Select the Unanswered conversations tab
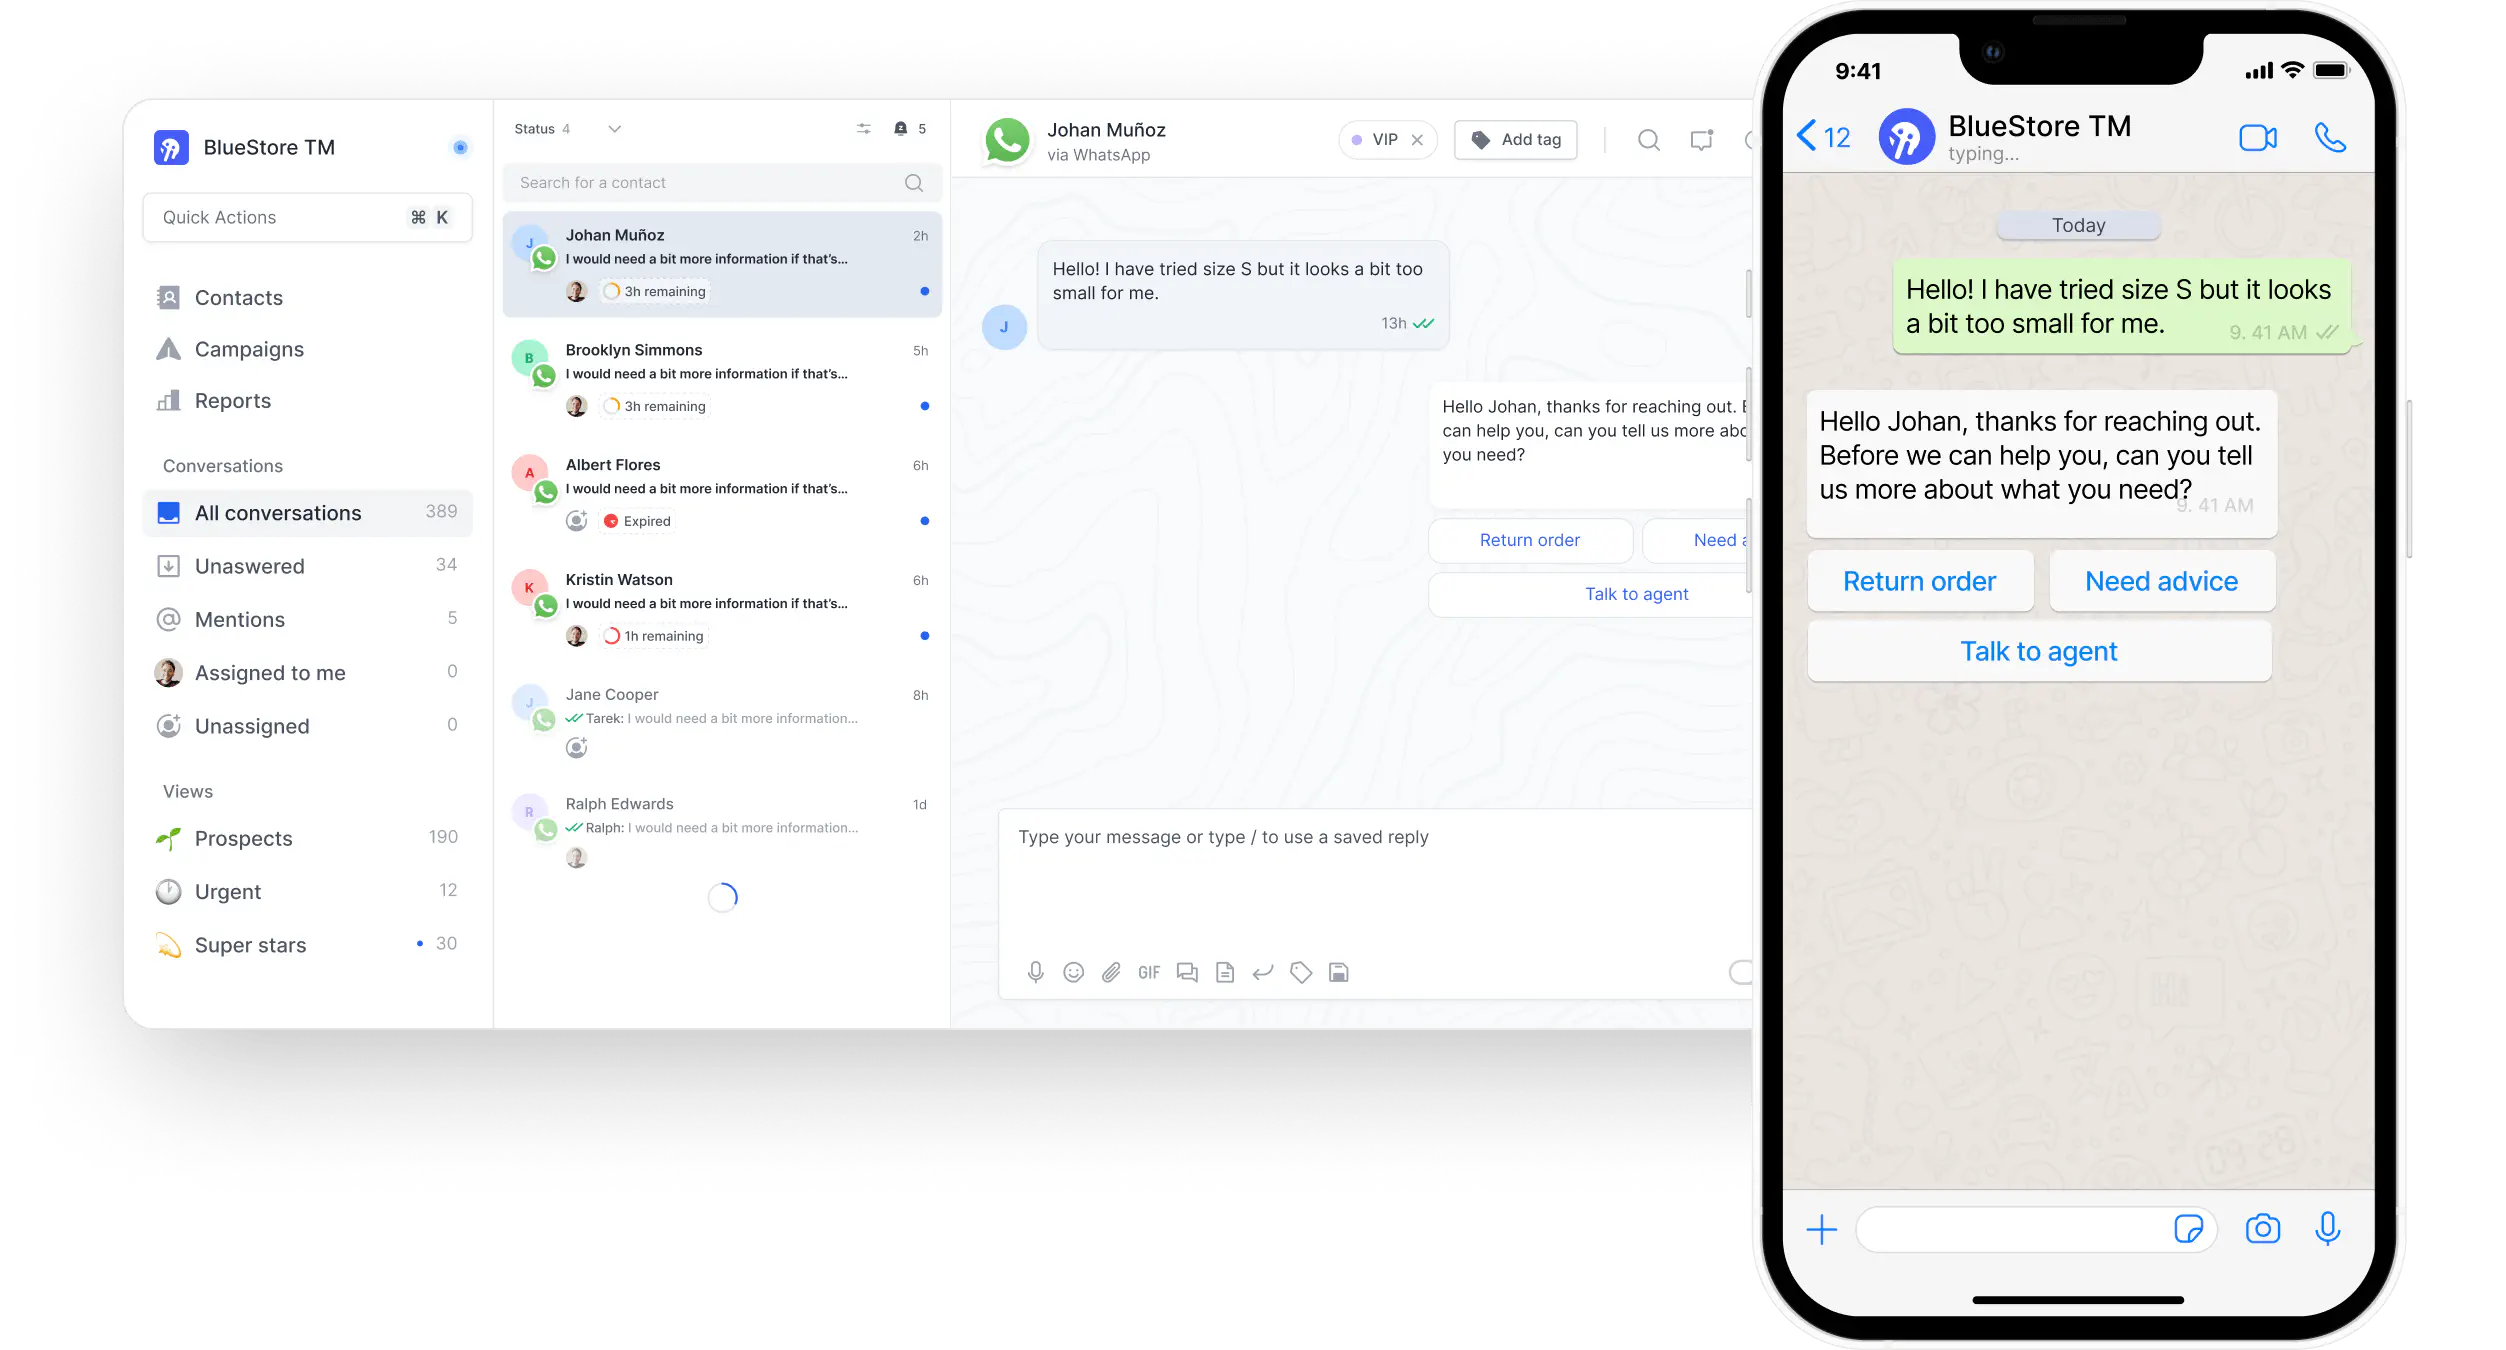 tap(249, 565)
